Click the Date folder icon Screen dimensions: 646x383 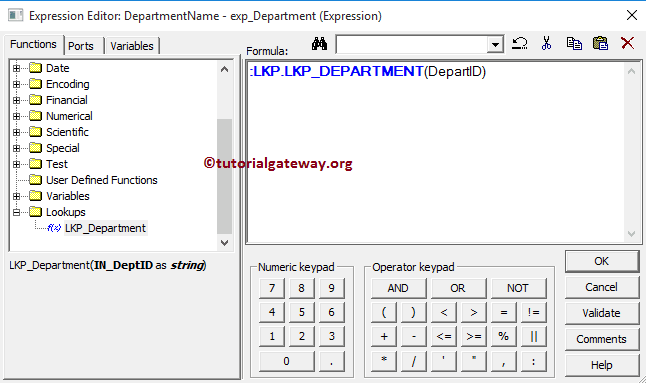pyautogui.click(x=36, y=68)
